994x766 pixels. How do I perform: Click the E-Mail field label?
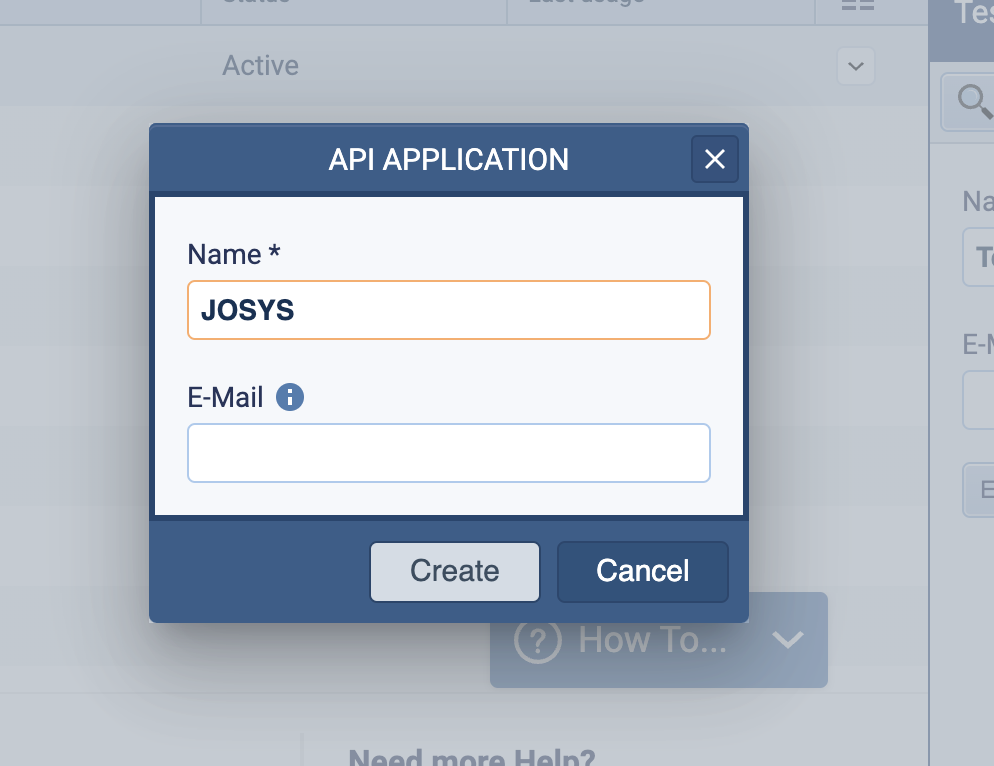coord(225,398)
